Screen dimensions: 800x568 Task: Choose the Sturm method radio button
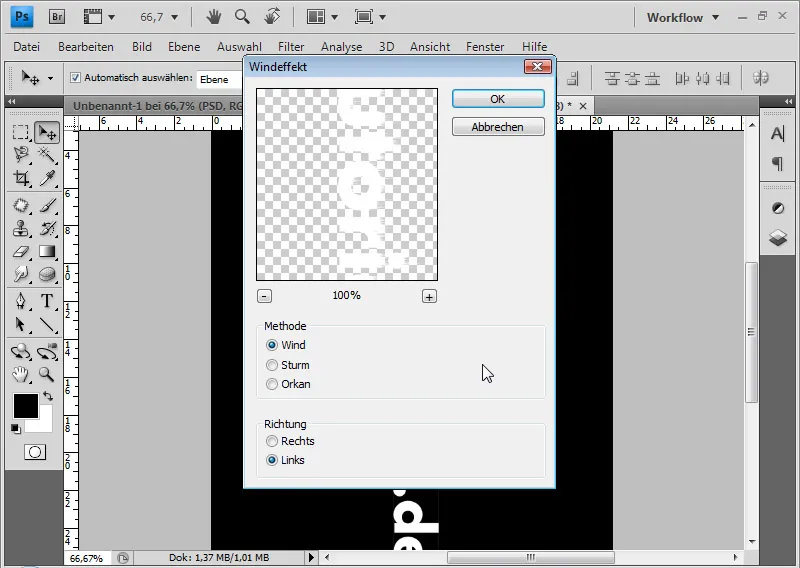tap(272, 365)
